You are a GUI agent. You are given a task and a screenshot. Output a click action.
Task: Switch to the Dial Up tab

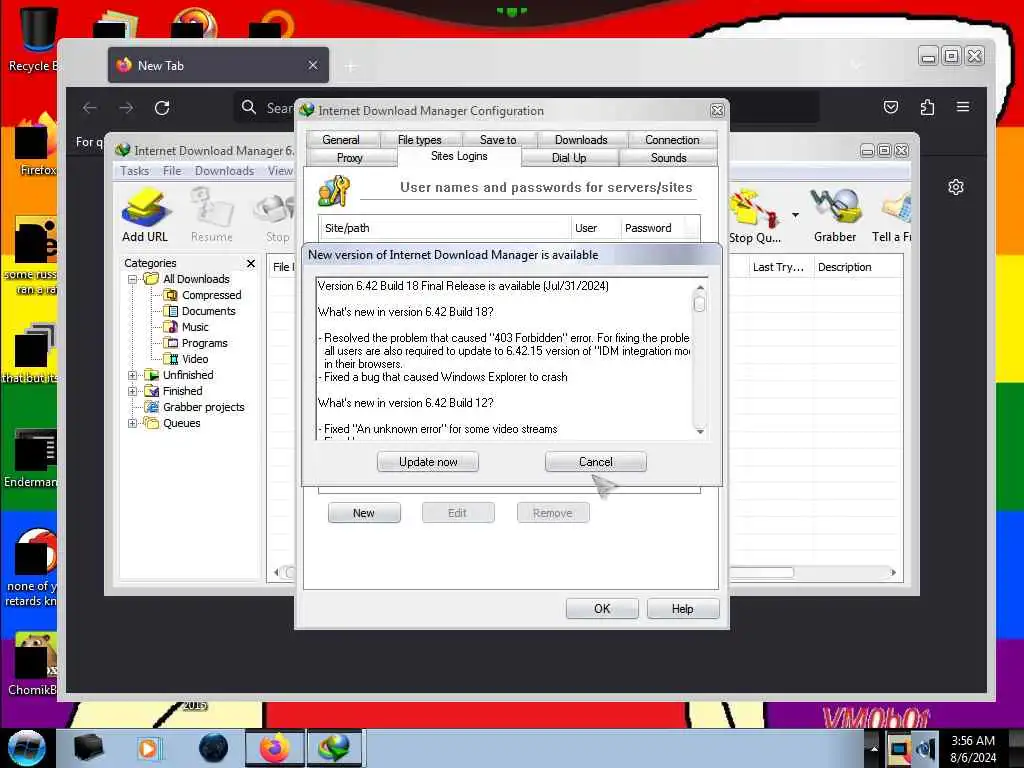[x=569, y=158]
